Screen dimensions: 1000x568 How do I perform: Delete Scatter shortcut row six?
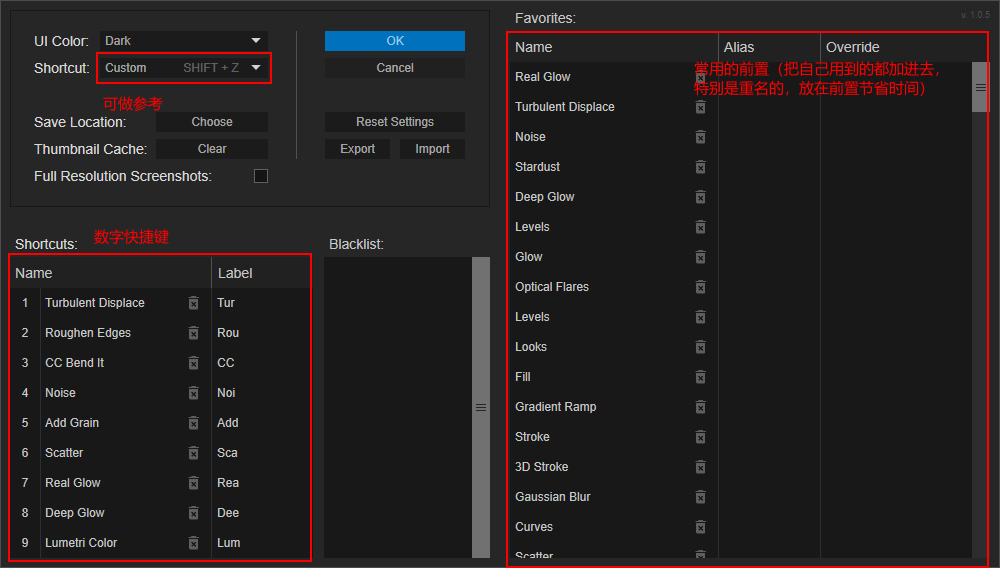[193, 453]
